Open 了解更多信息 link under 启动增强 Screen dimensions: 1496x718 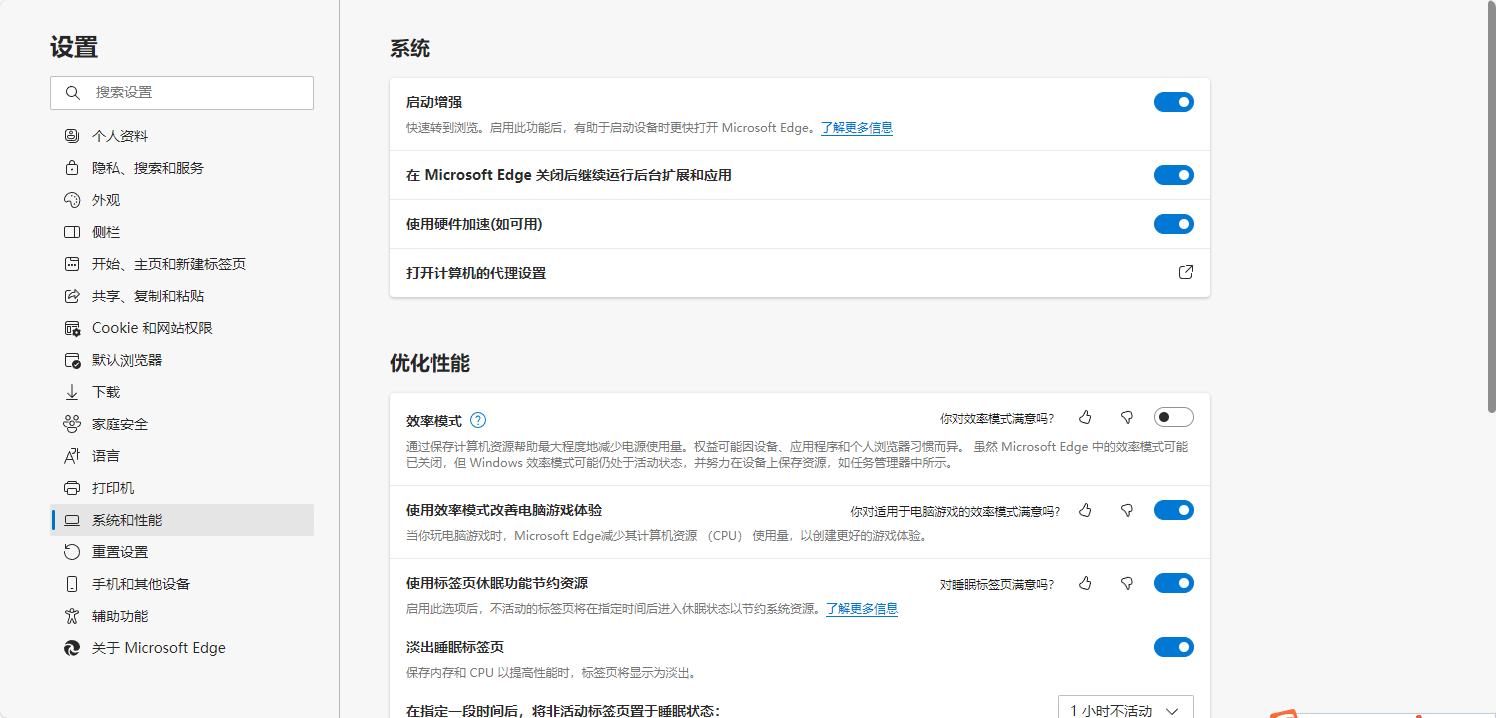point(856,127)
